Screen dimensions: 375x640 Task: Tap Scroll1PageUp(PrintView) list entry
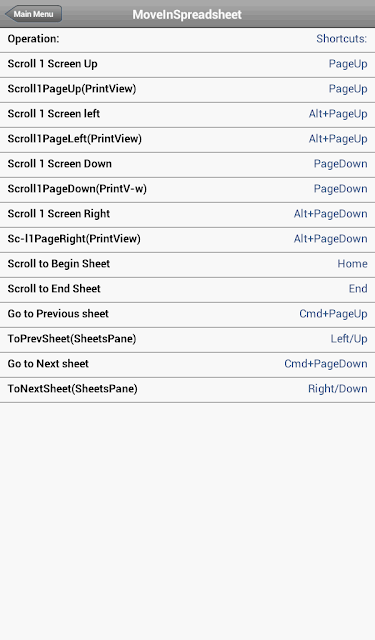[187, 90]
